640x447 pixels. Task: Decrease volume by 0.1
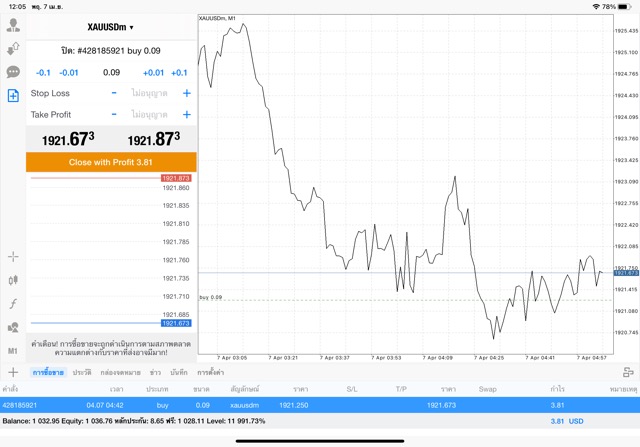pos(43,73)
